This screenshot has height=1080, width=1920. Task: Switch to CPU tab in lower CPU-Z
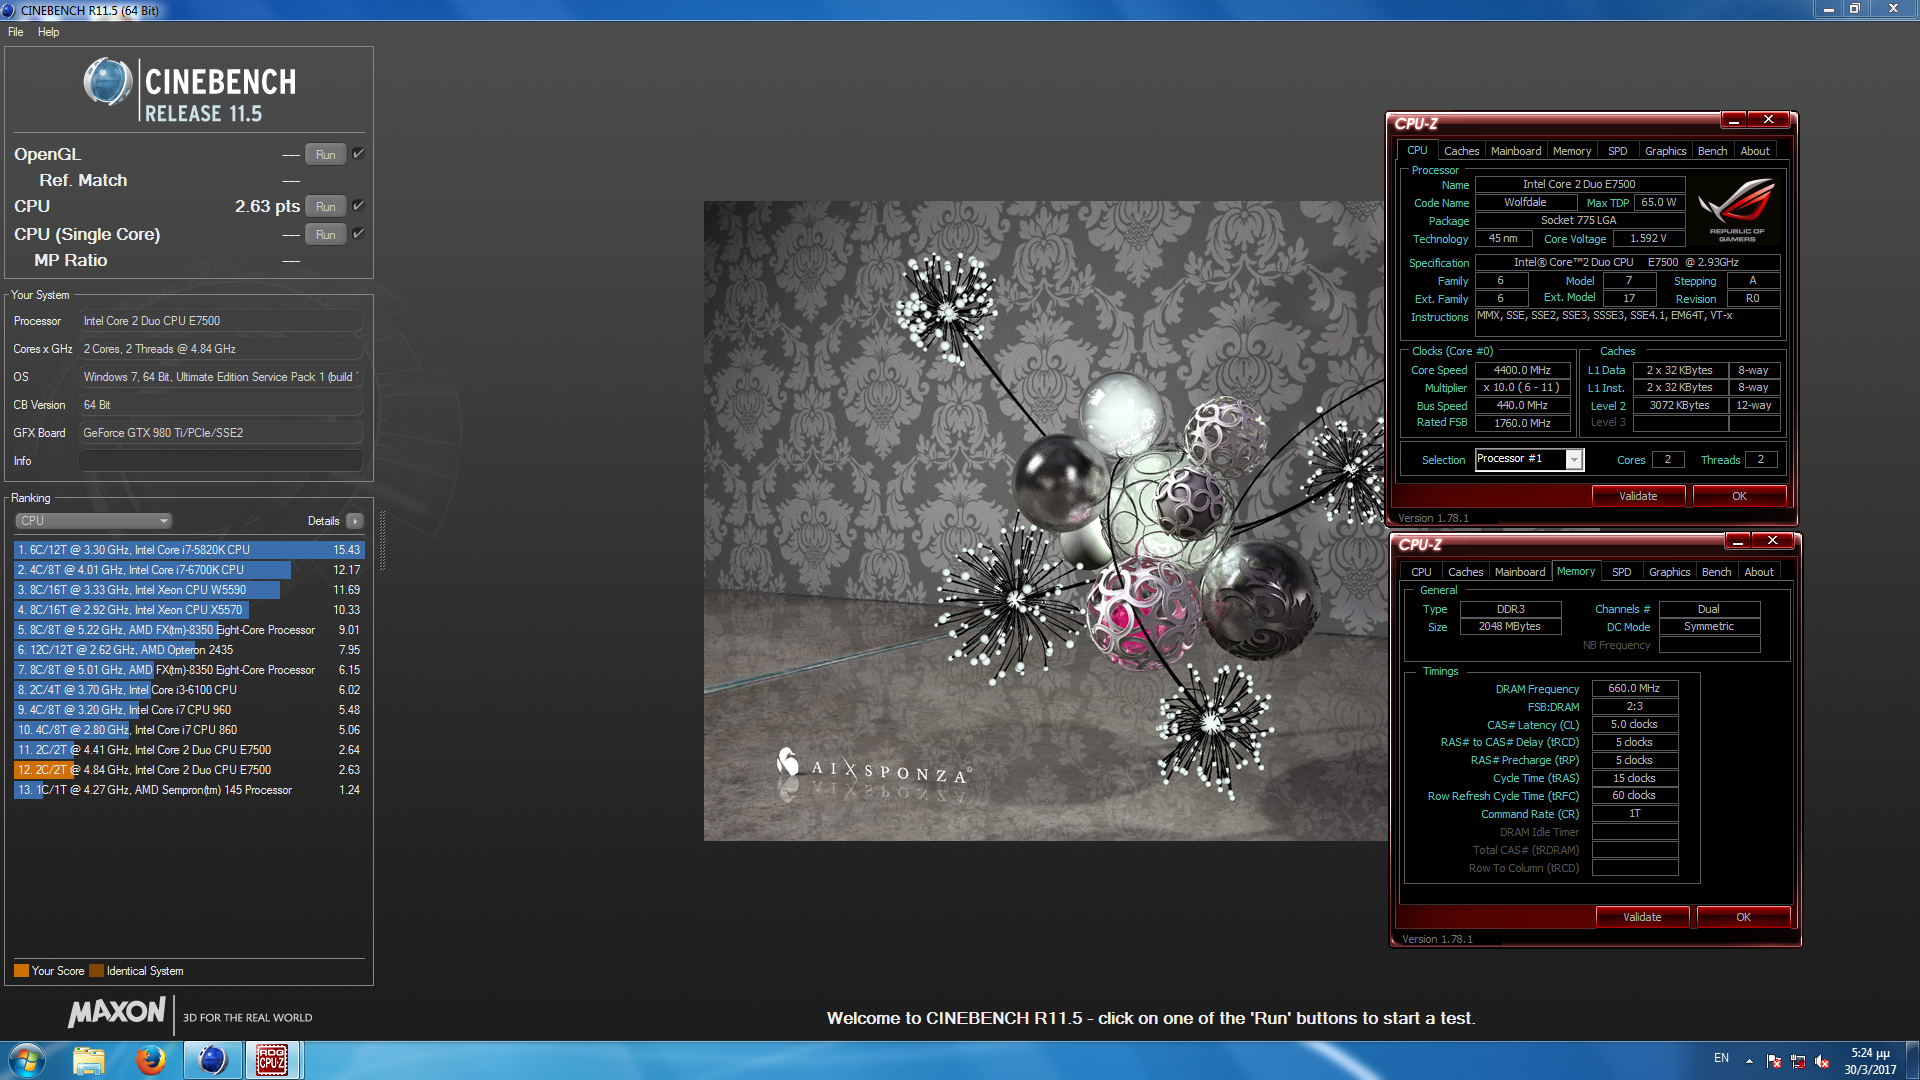click(1421, 572)
